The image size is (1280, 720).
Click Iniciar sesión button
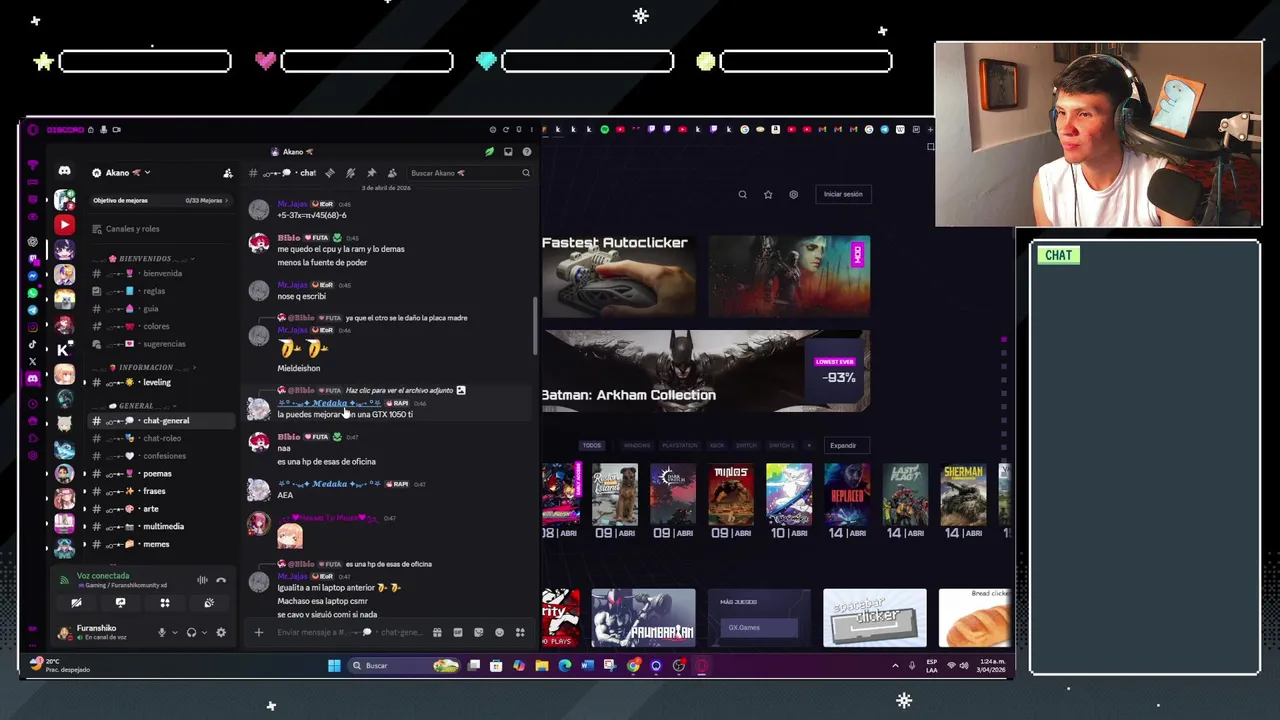(x=843, y=194)
